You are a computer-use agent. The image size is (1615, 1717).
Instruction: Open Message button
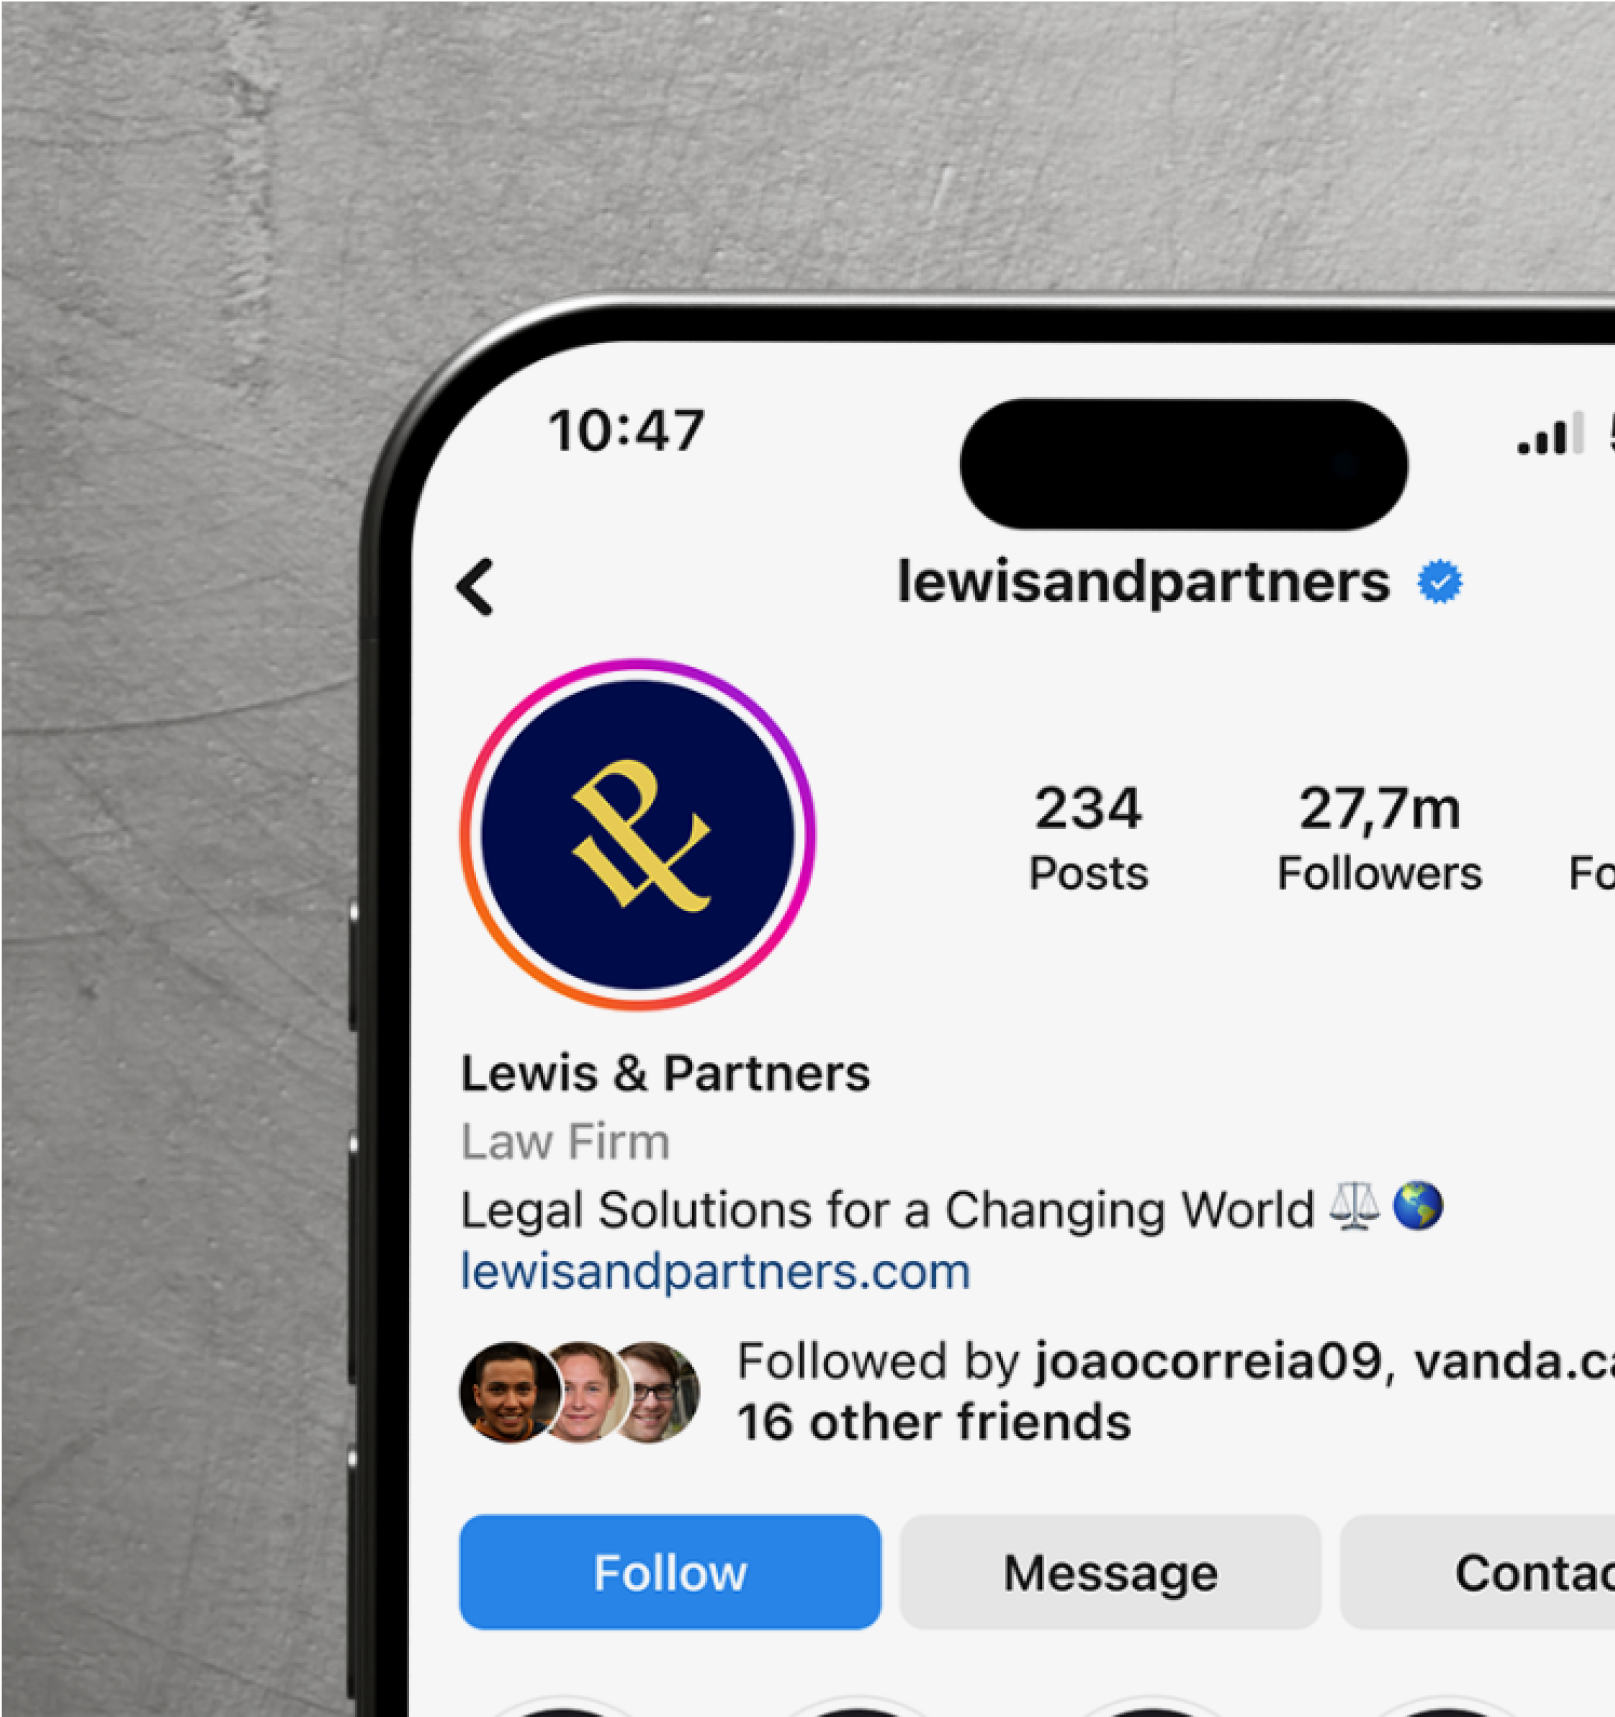pyautogui.click(x=1110, y=1572)
